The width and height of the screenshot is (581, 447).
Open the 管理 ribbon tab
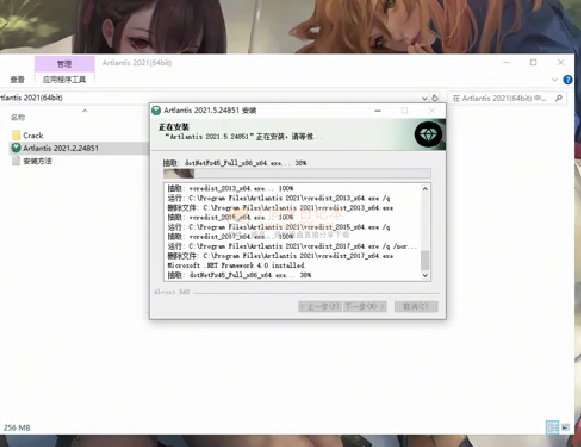point(64,64)
